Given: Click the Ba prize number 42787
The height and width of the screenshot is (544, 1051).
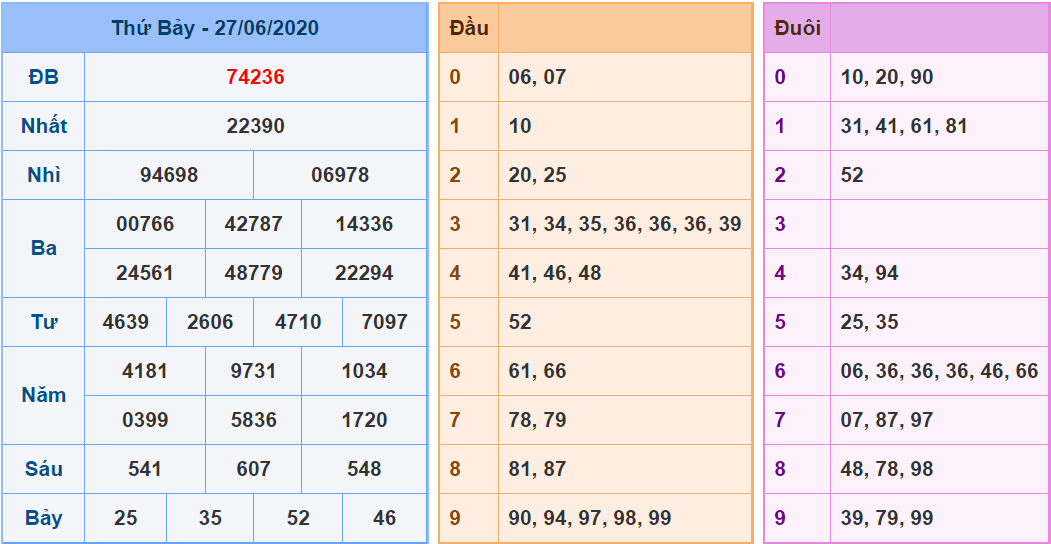Looking at the screenshot, I should pyautogui.click(x=254, y=224).
